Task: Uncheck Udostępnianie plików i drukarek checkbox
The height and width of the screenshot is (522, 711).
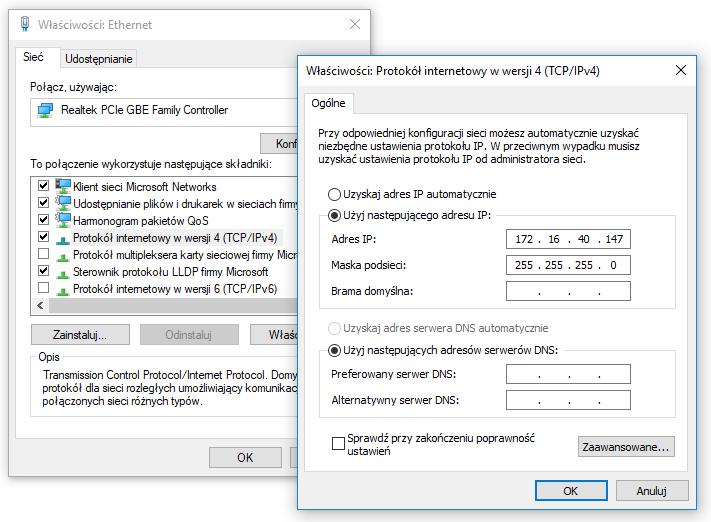Action: click(x=44, y=202)
